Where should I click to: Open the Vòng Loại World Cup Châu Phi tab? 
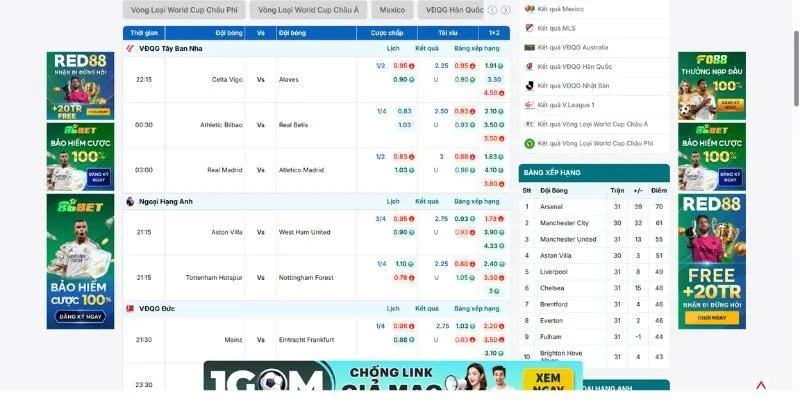(184, 10)
